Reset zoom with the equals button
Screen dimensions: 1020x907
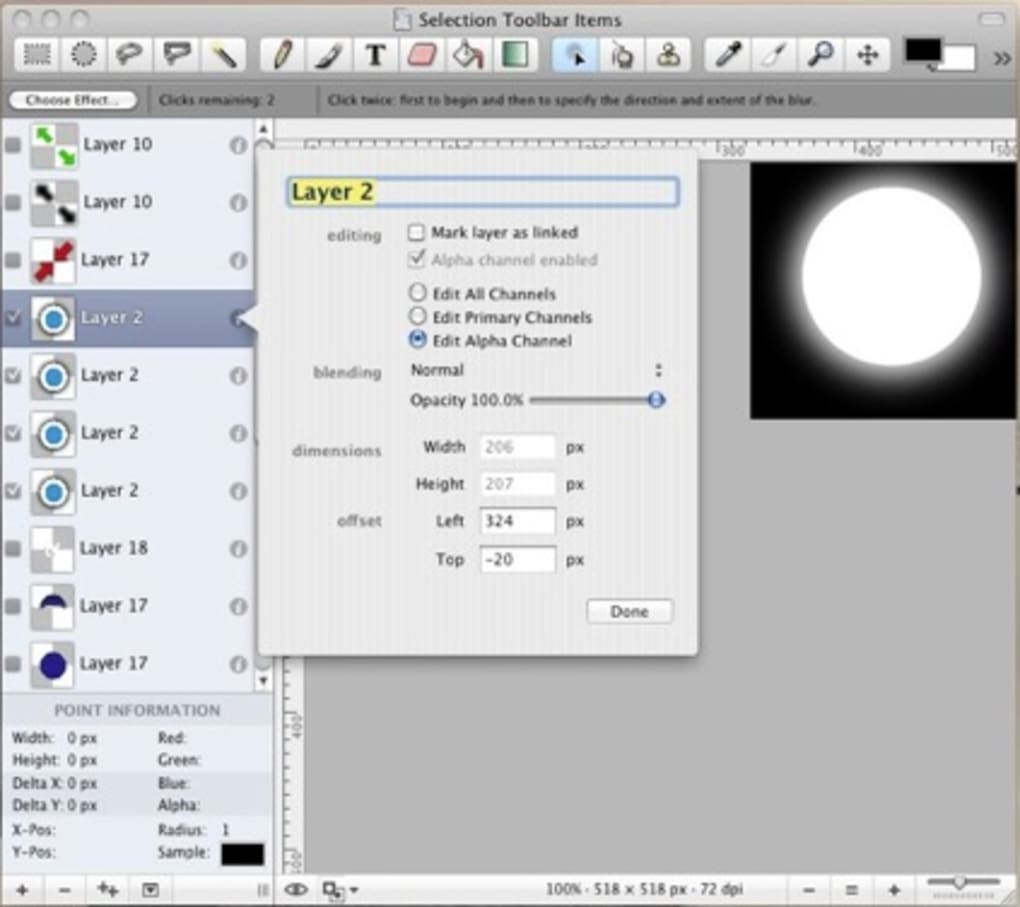(x=852, y=890)
